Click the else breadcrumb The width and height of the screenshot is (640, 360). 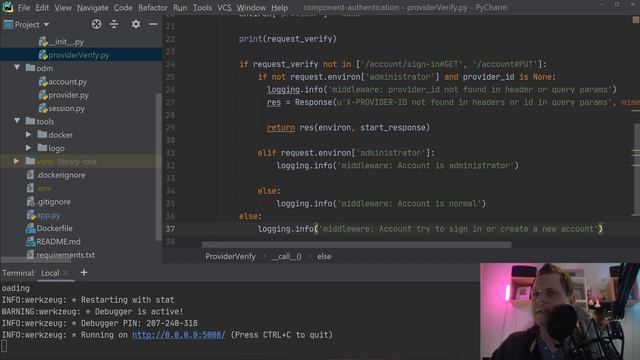pyautogui.click(x=324, y=257)
